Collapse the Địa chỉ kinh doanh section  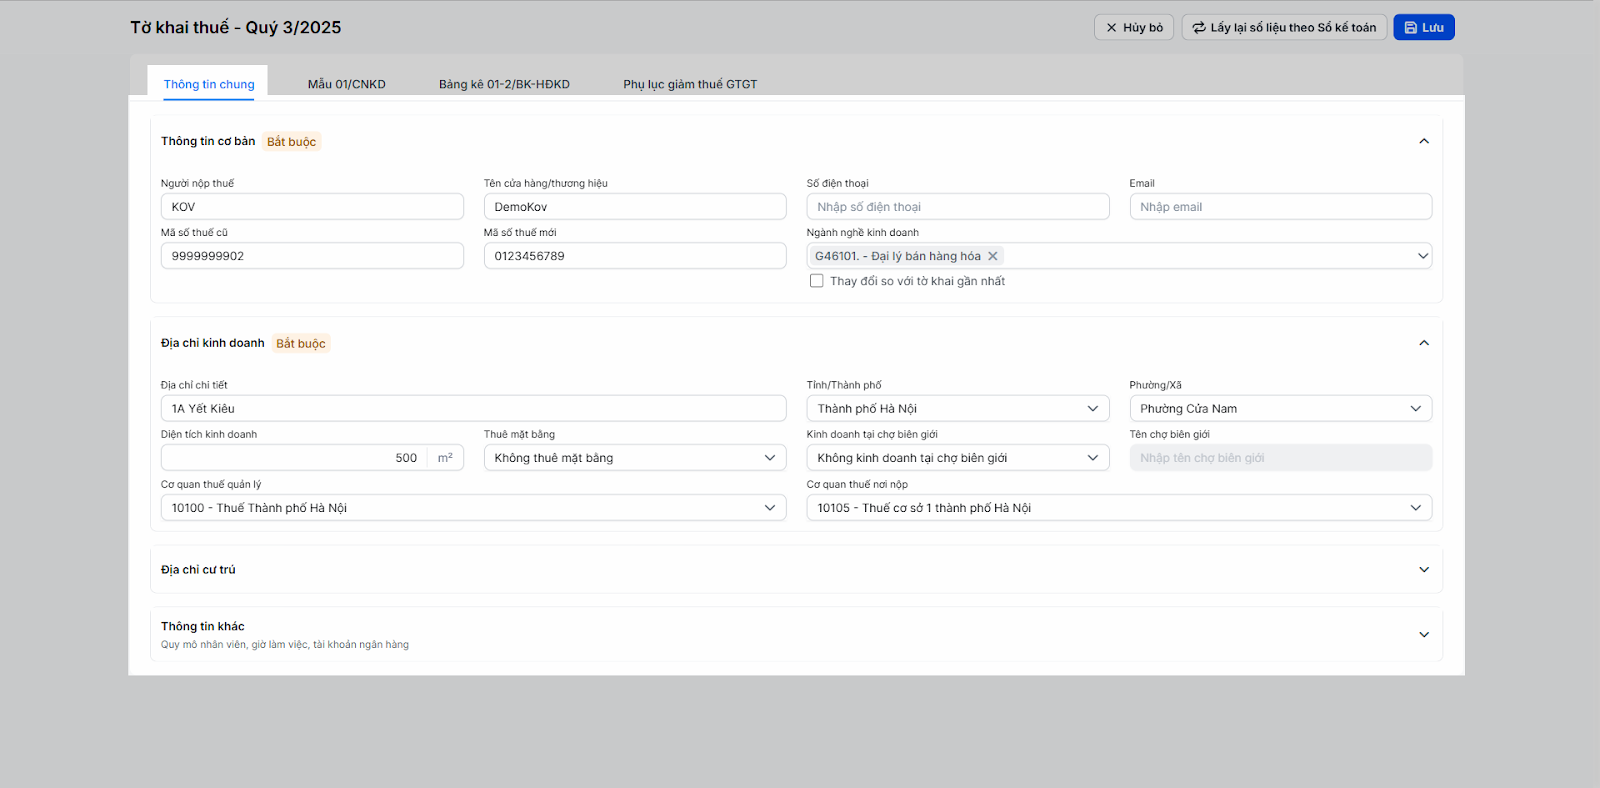(x=1424, y=343)
